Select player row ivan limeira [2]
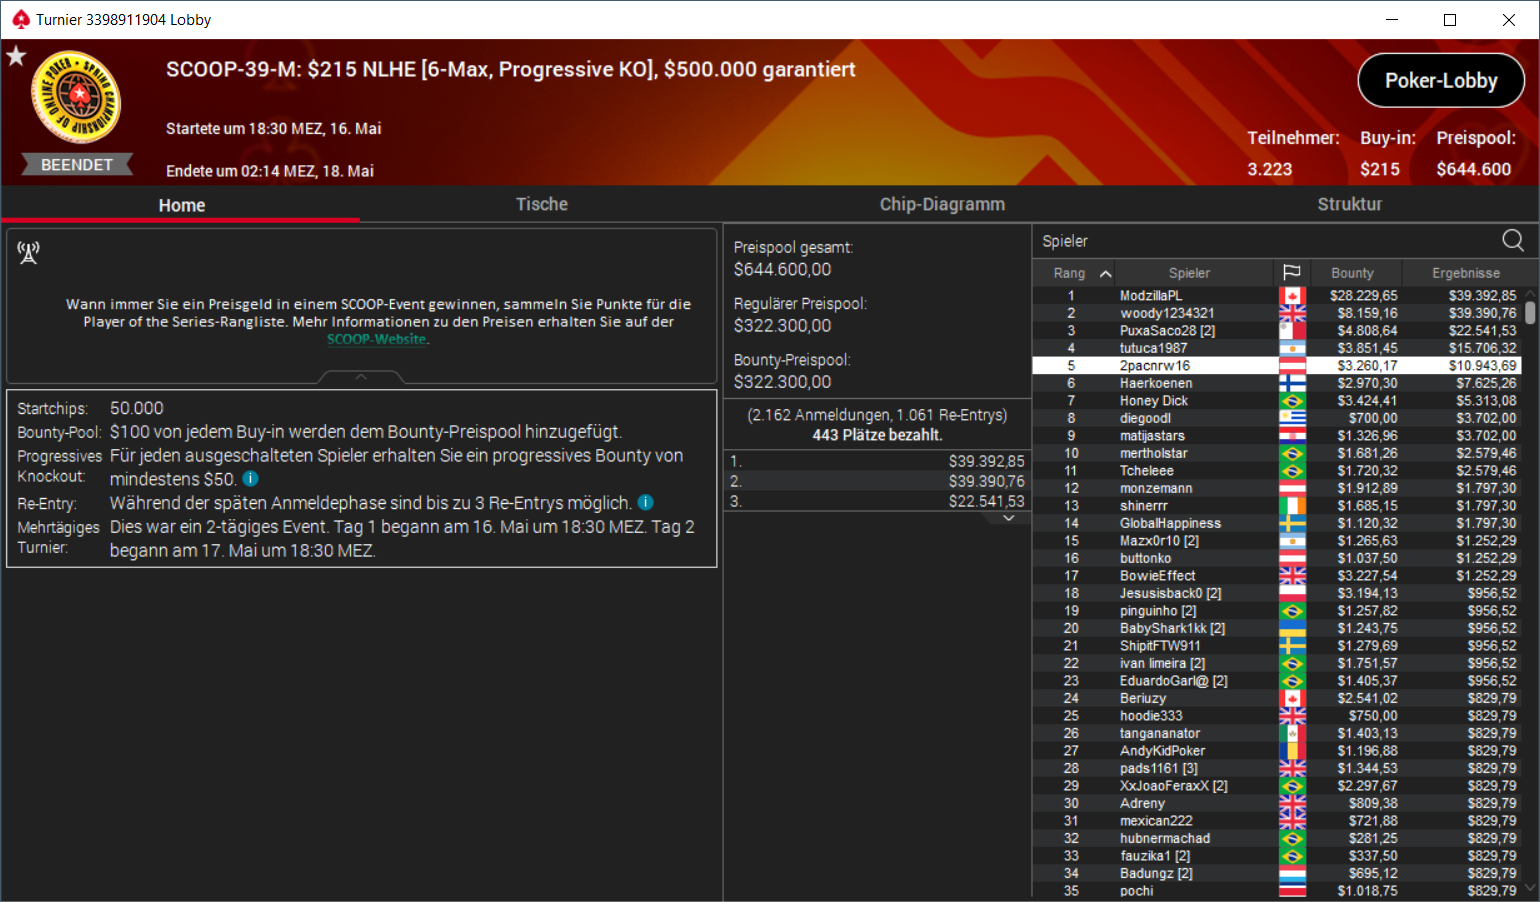 tap(1277, 663)
